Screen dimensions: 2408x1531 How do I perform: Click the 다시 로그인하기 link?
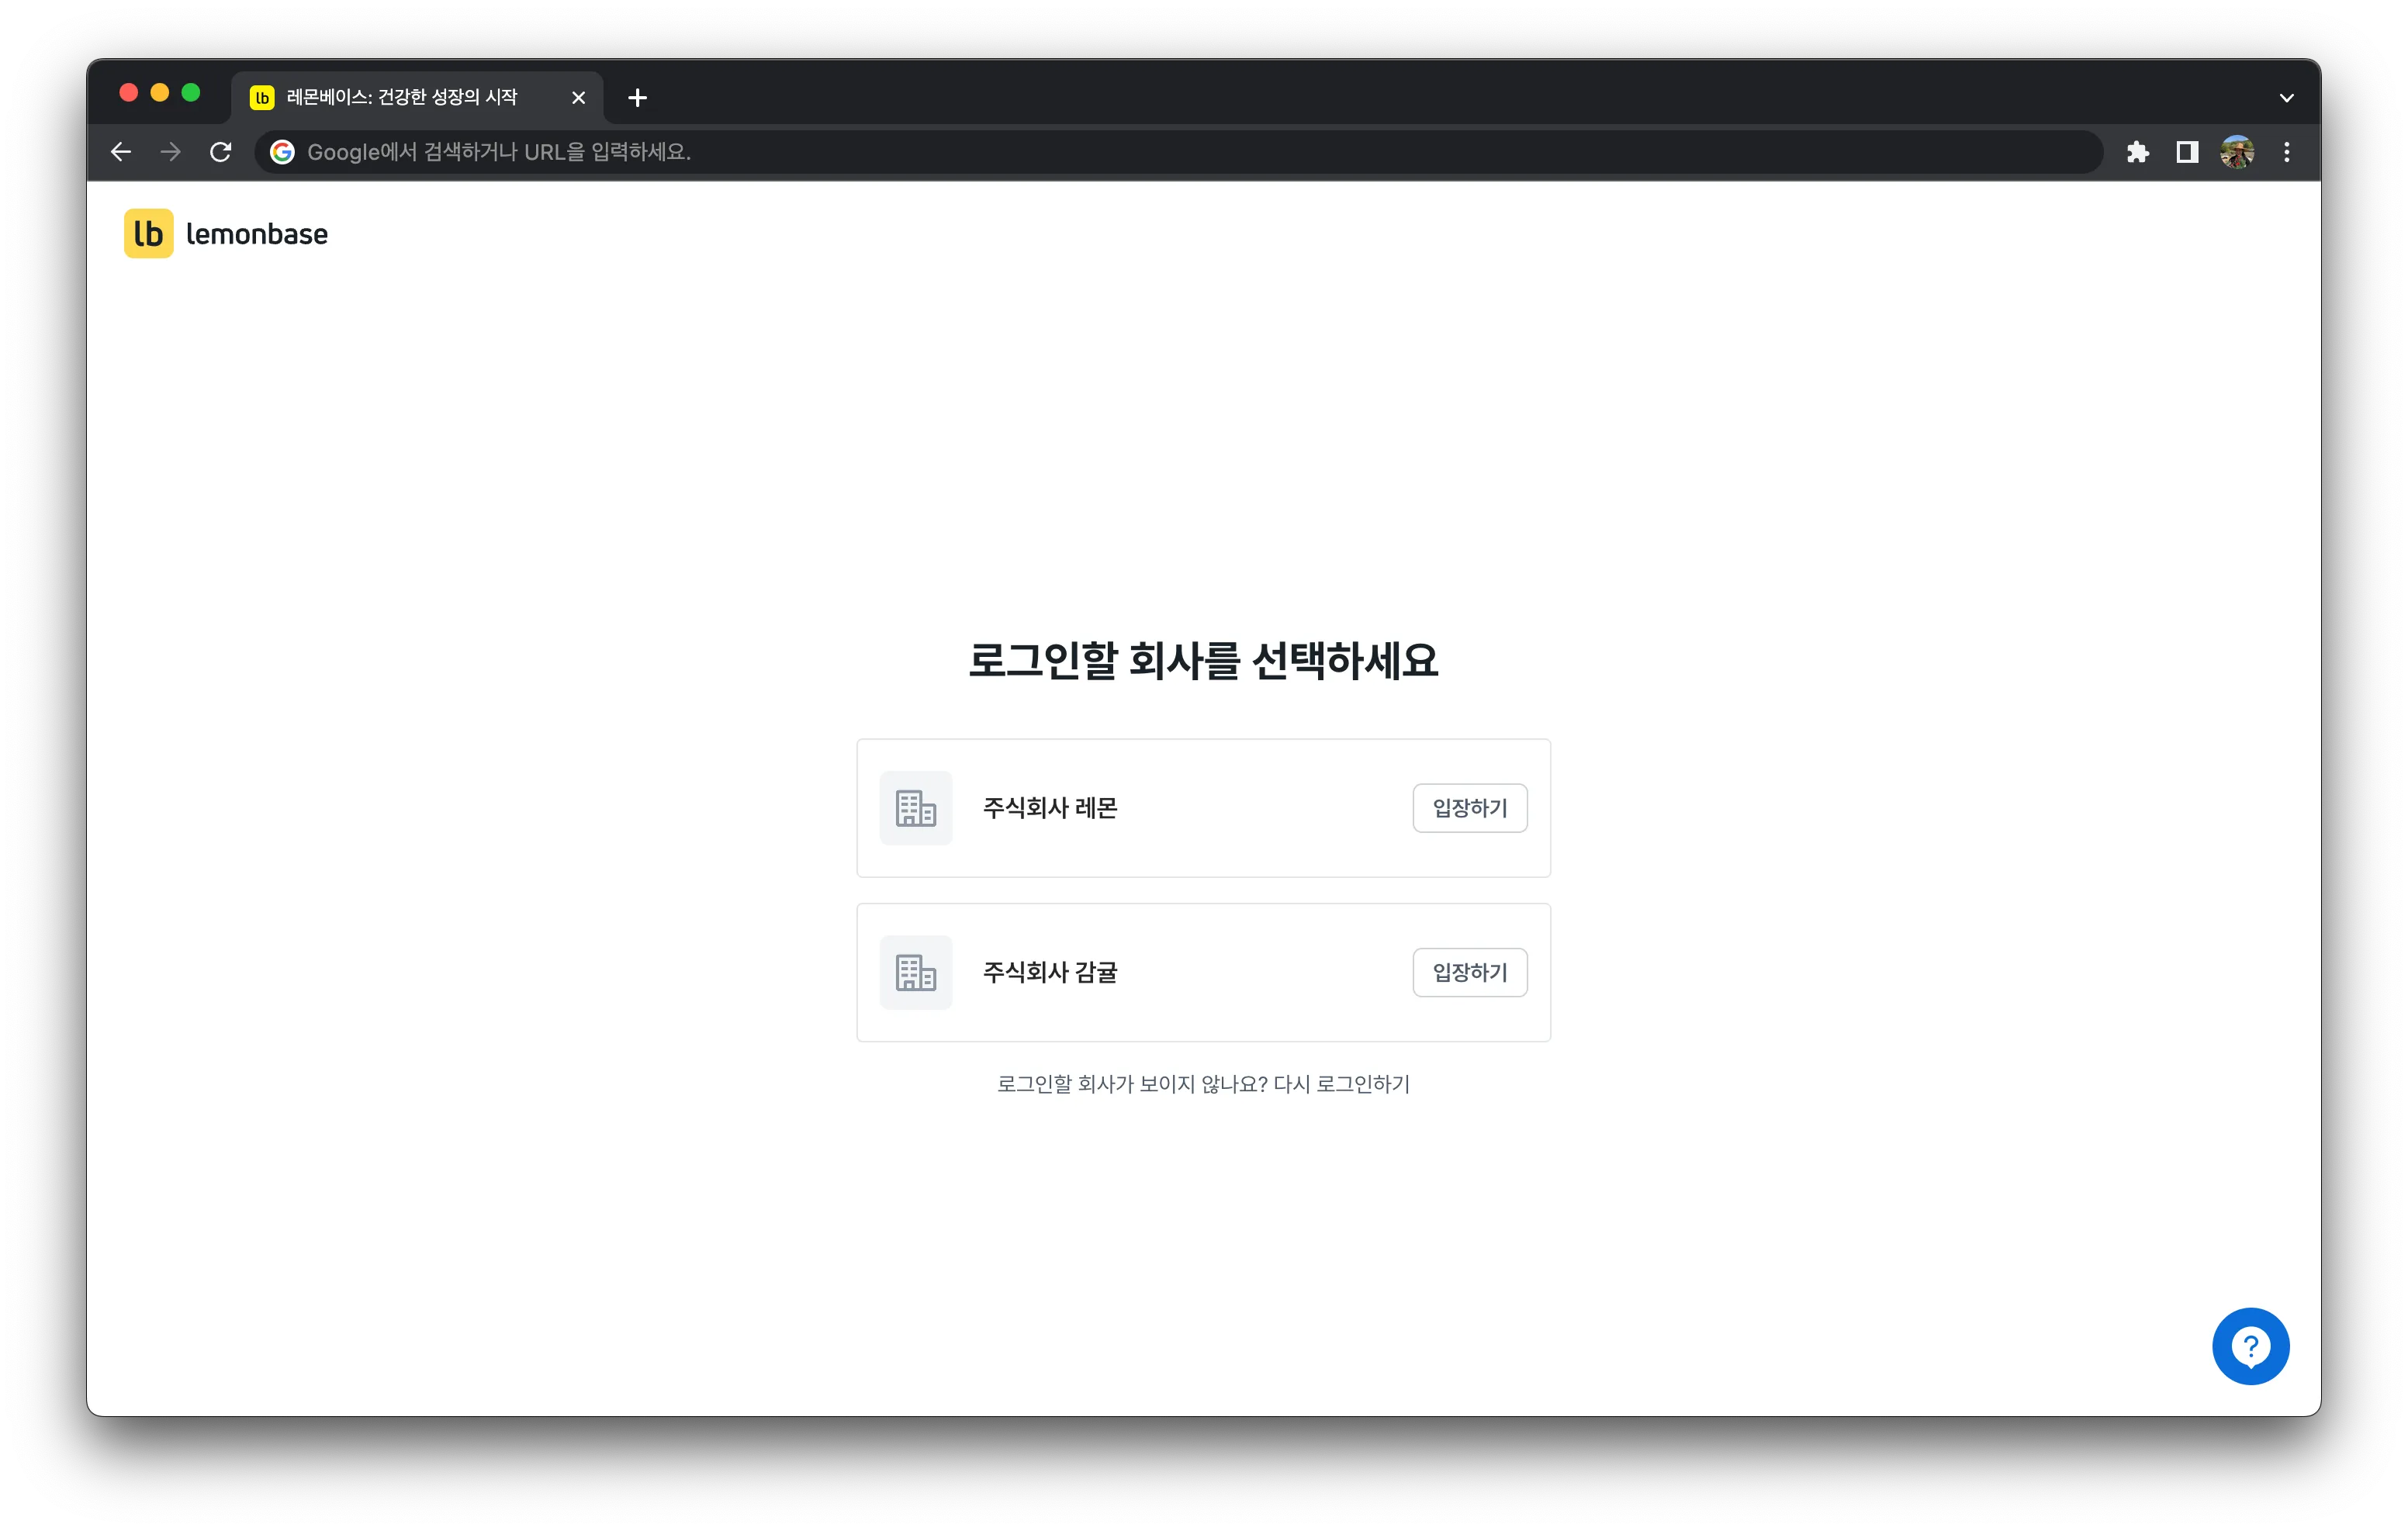coord(1341,1084)
